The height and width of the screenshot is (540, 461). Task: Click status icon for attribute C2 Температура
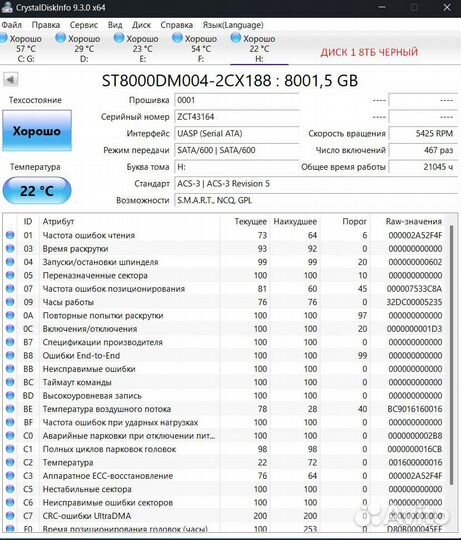[10, 463]
